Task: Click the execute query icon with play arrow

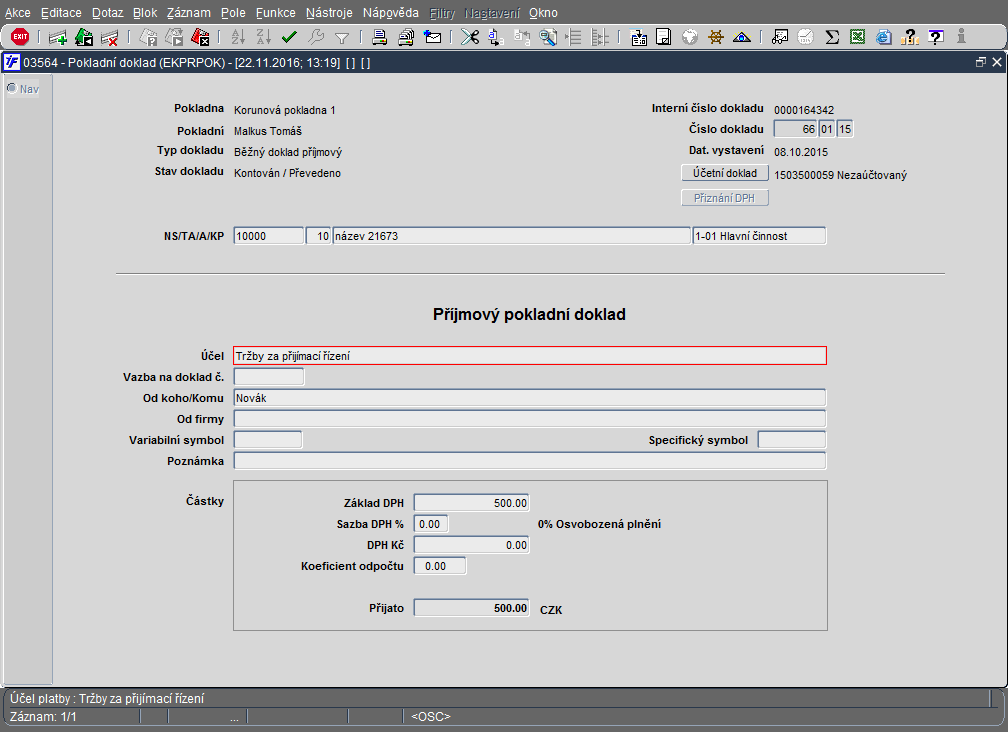Action: pos(174,37)
